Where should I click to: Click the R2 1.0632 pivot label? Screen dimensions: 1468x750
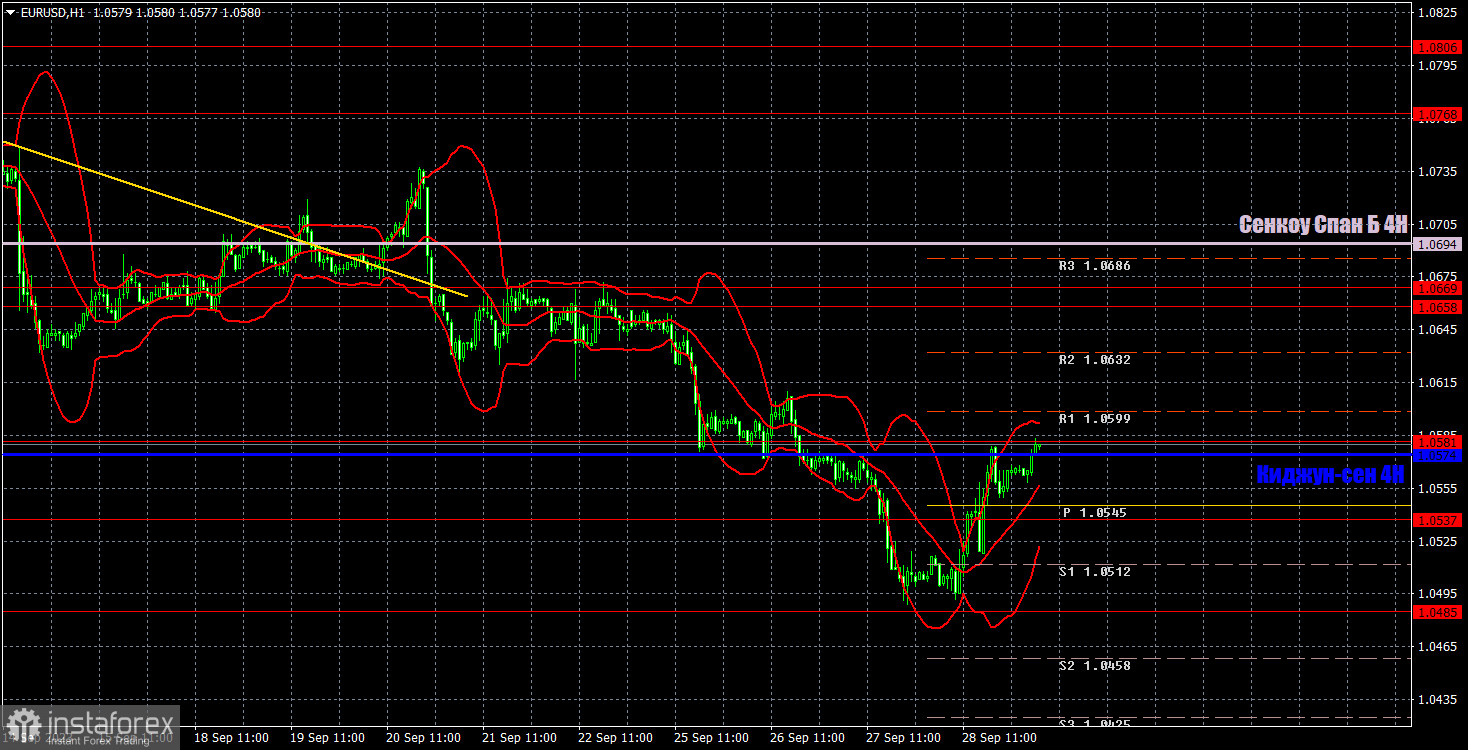point(1094,360)
